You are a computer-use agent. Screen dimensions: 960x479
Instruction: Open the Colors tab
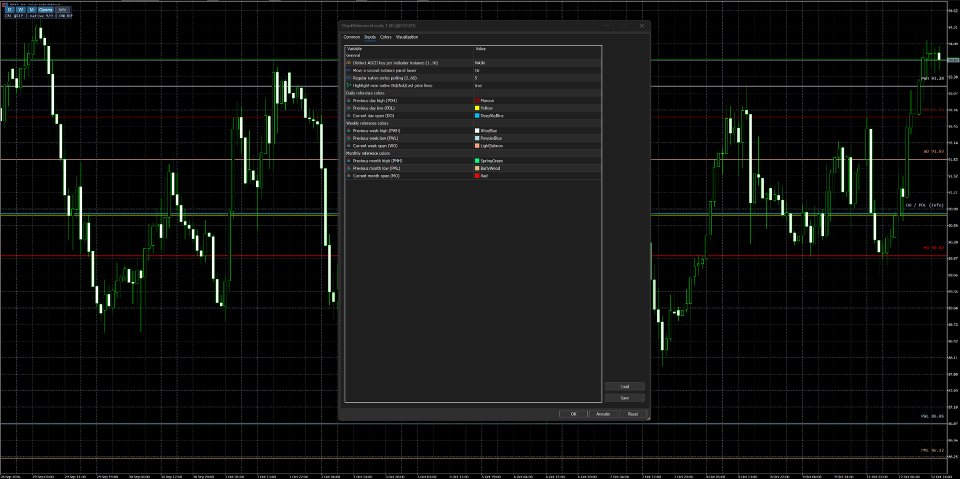tap(386, 37)
